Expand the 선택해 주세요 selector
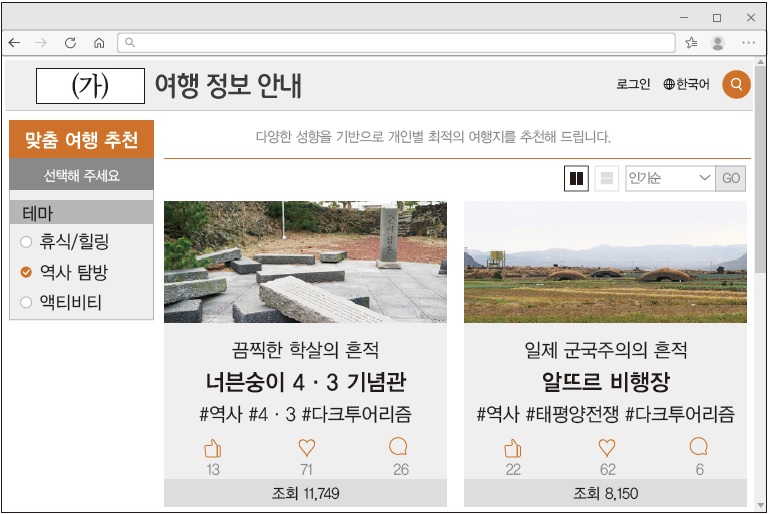Image resolution: width=770 pixels, height=514 pixels. [81, 176]
